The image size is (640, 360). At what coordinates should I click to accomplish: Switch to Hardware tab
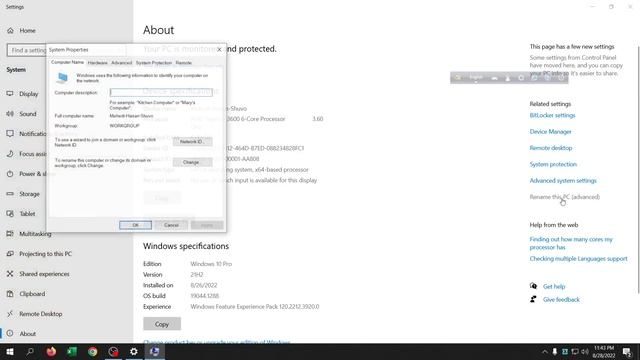98,63
